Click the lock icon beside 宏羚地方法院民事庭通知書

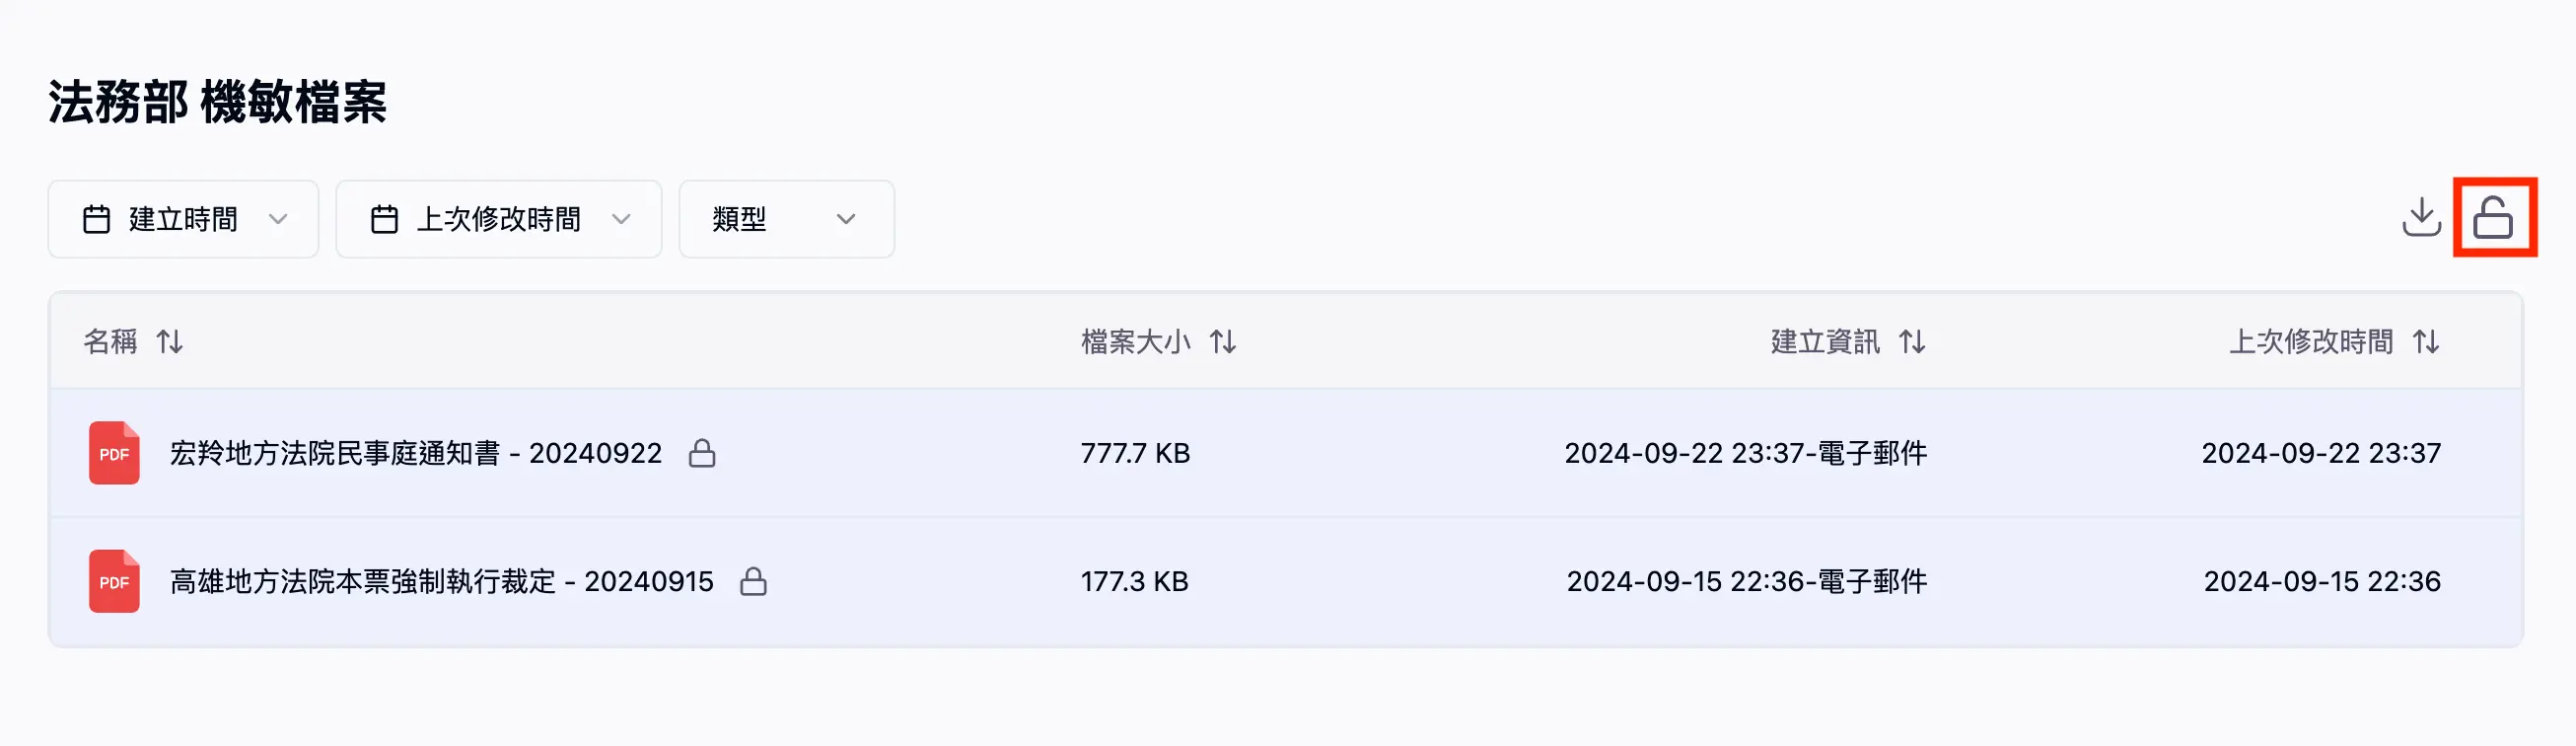point(704,453)
